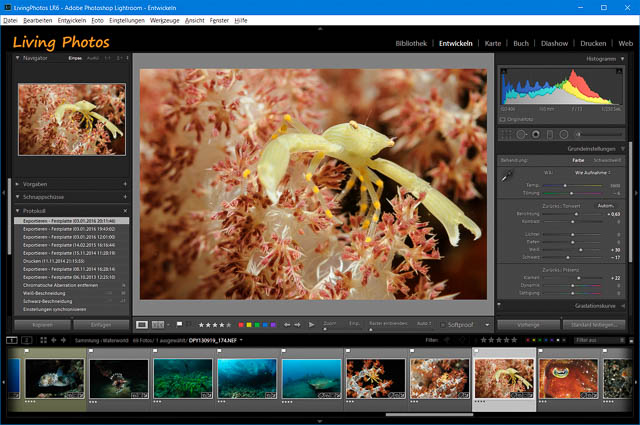
Task: Click the Einfügen button
Action: click(101, 325)
